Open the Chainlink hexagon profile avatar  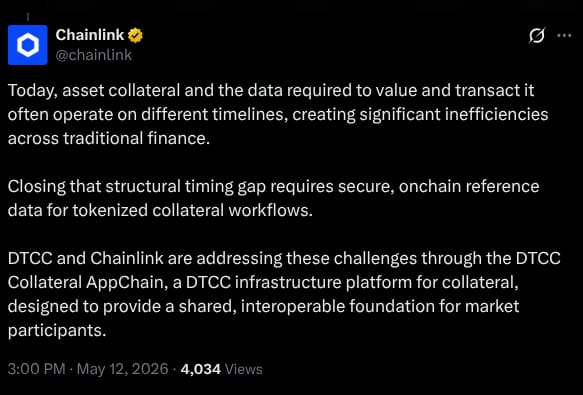pyautogui.click(x=28, y=45)
